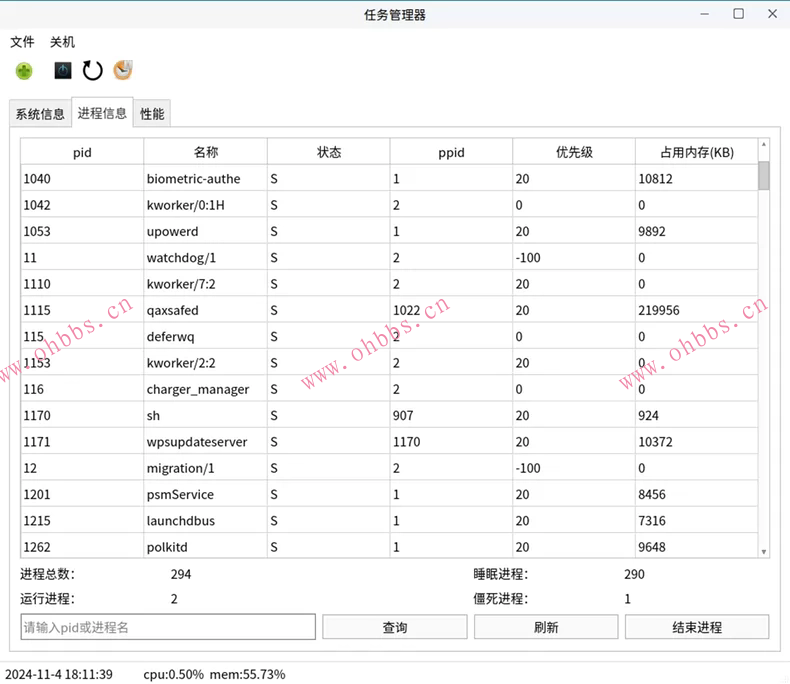Click the scroll down arrow of process list
This screenshot has width=790, height=684.
pos(764,551)
